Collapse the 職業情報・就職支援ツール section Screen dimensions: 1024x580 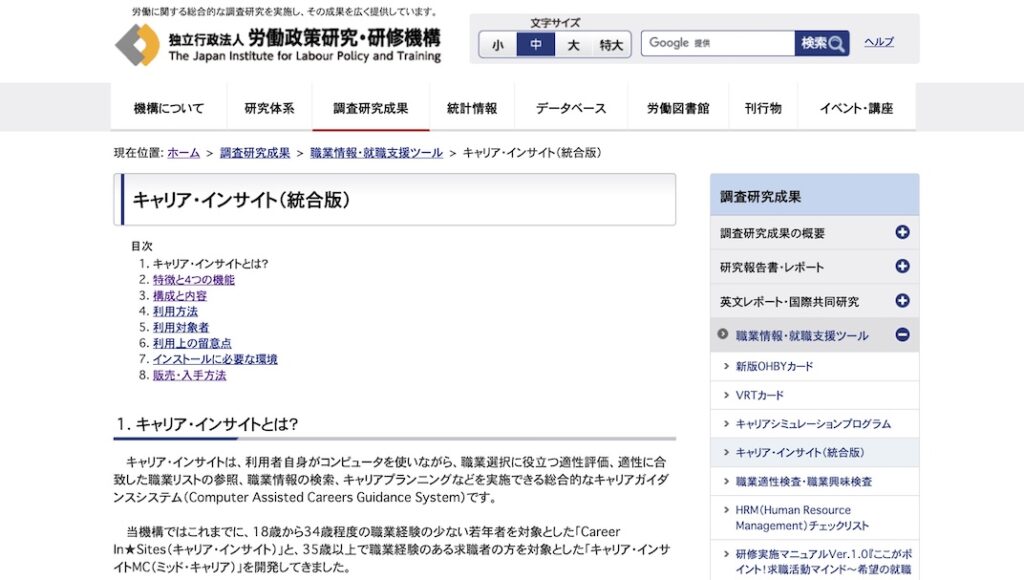click(x=903, y=334)
